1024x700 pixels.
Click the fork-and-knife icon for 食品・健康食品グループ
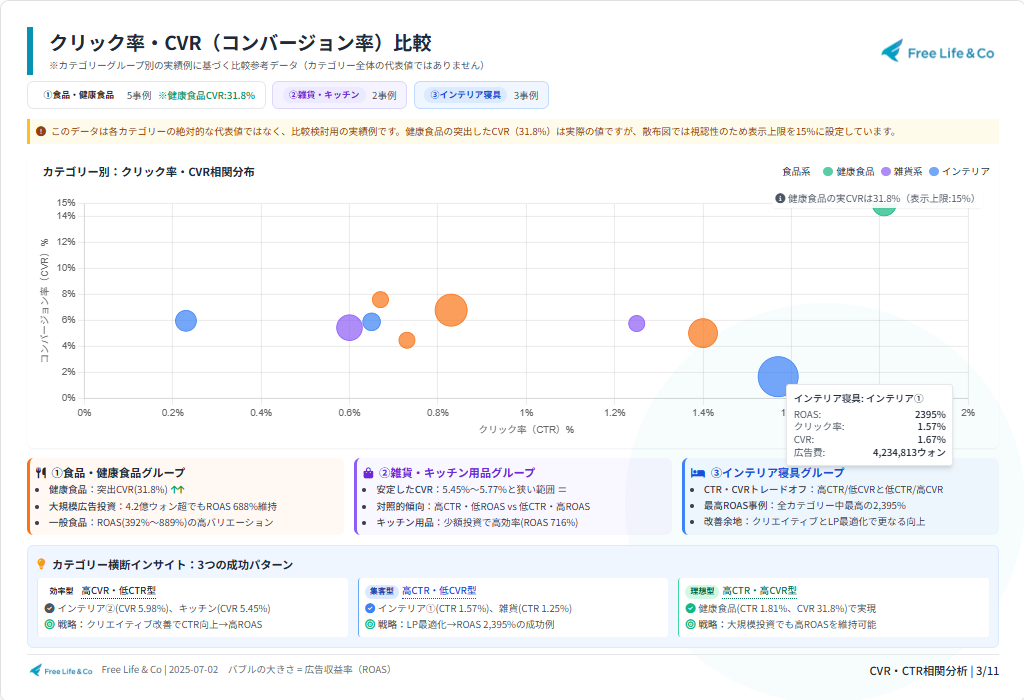click(x=41, y=472)
